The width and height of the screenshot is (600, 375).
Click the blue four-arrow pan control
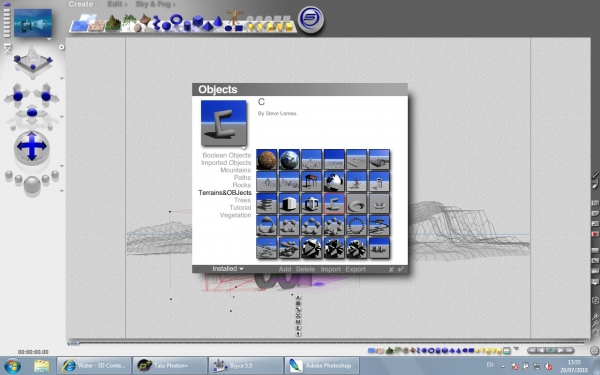pyautogui.click(x=32, y=146)
